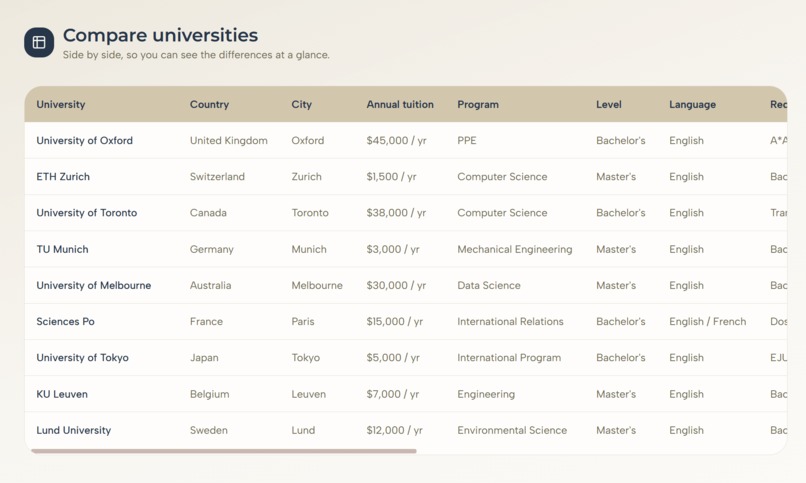The image size is (806, 483).
Task: Select the KU Leuven row name
Action: tap(62, 394)
